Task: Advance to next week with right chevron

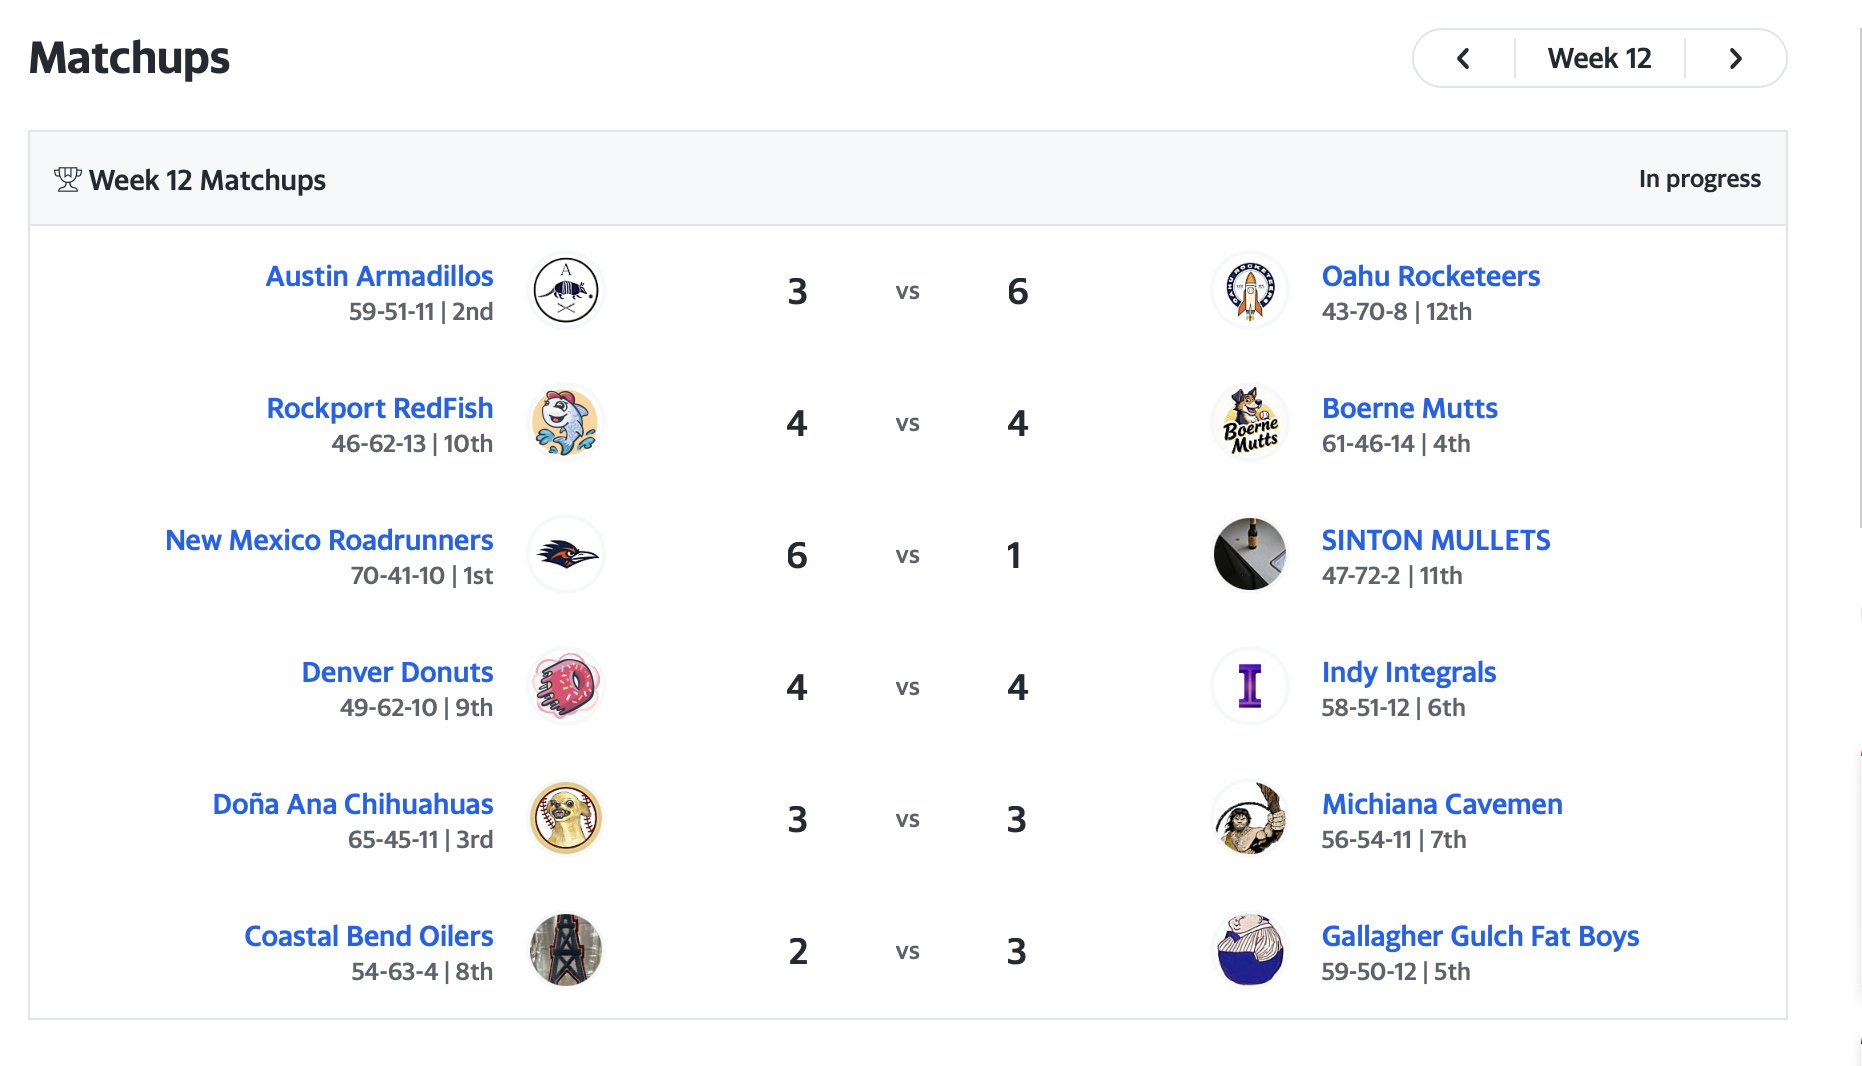Action: click(1736, 59)
